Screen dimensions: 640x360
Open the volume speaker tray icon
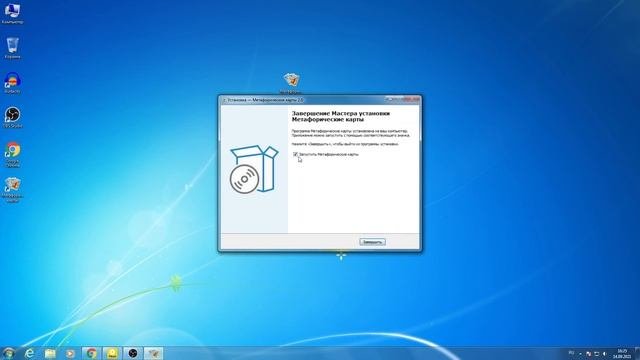pyautogui.click(x=604, y=353)
